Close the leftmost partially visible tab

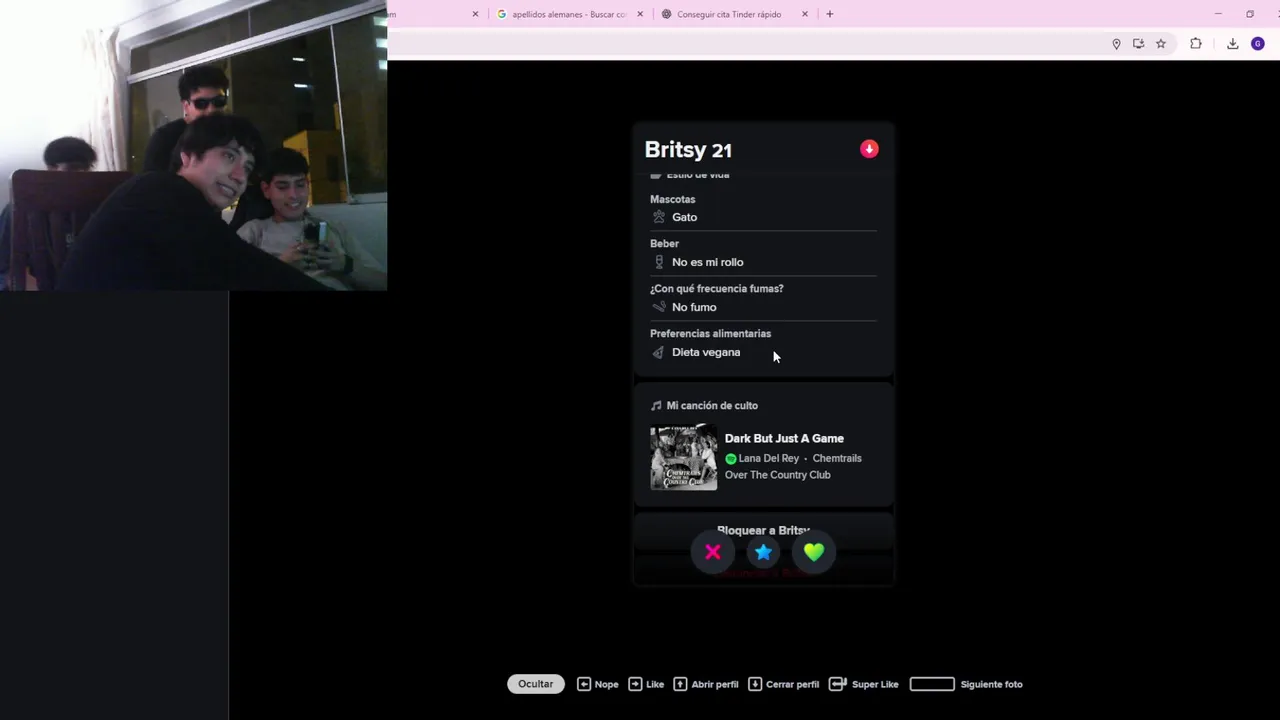click(x=475, y=14)
